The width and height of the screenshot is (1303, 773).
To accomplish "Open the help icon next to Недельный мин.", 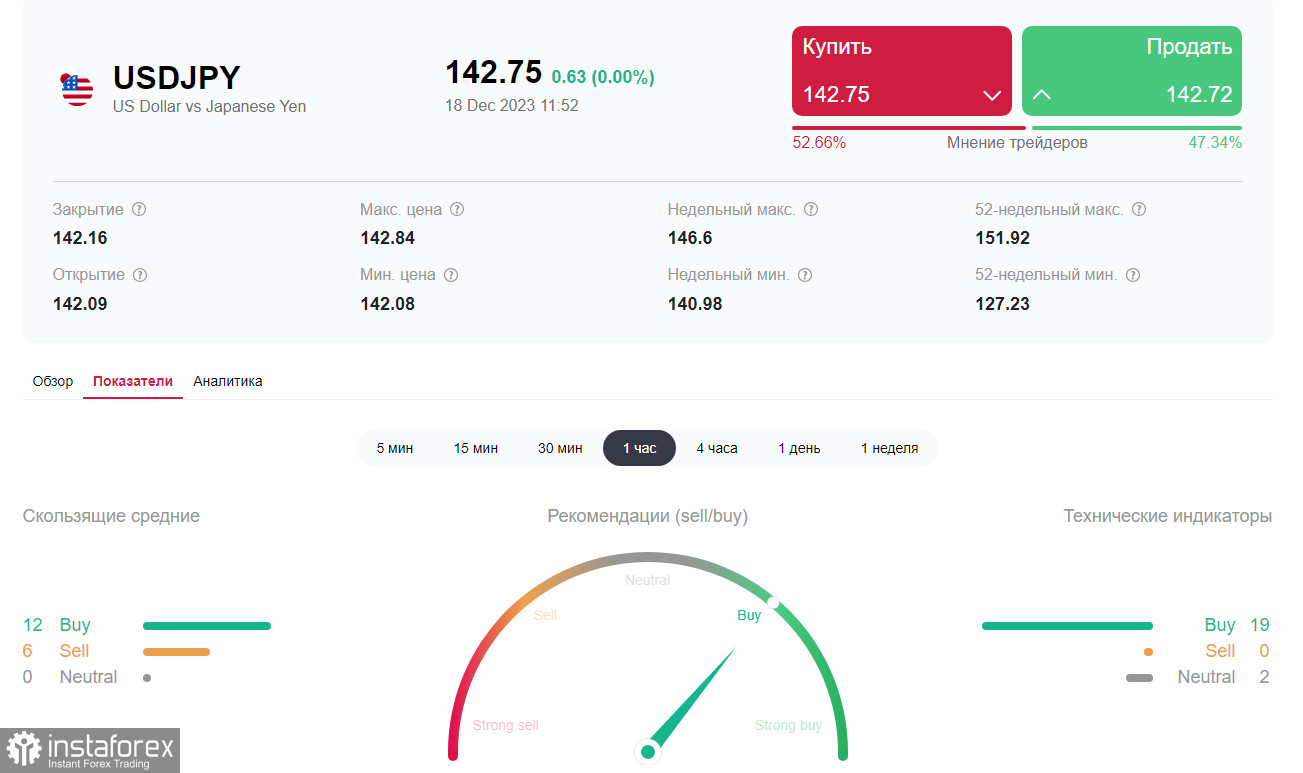I will point(805,275).
